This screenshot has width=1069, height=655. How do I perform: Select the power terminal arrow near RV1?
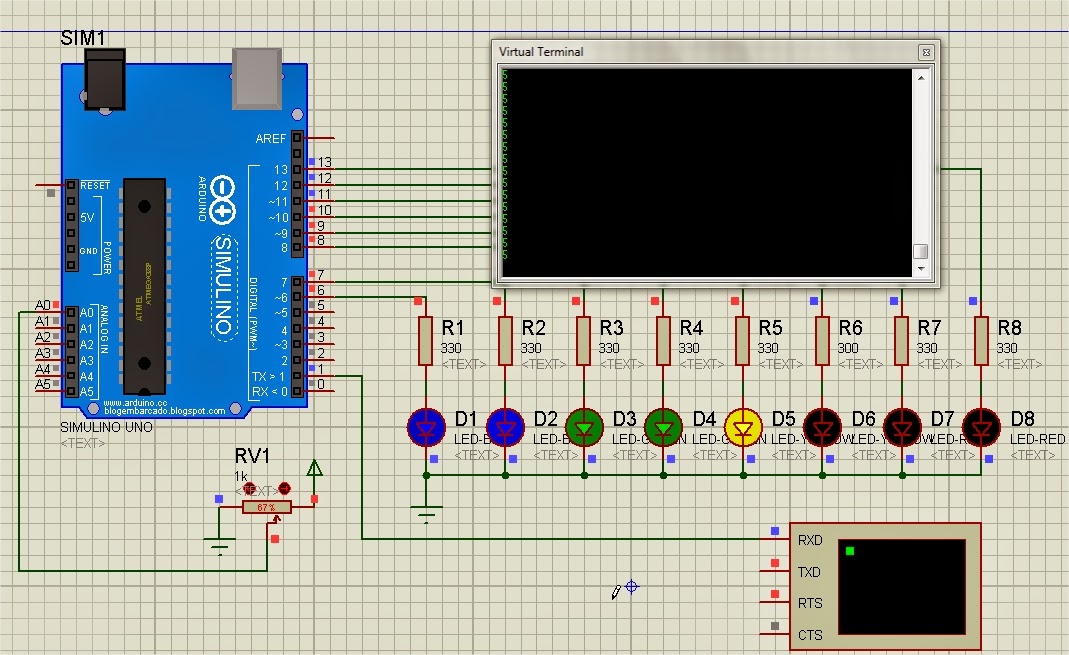click(315, 468)
